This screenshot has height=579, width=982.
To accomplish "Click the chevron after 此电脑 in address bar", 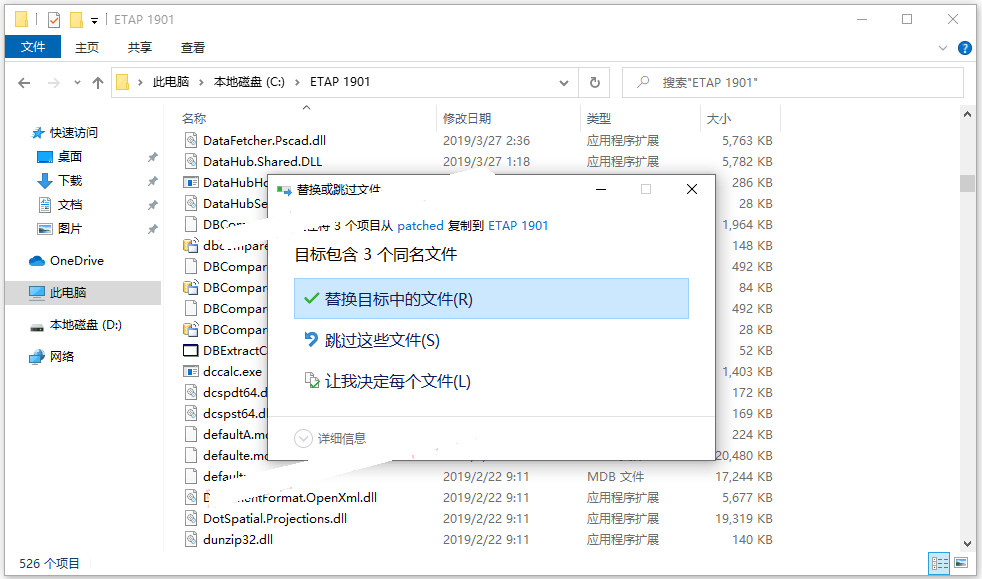I will [x=201, y=83].
